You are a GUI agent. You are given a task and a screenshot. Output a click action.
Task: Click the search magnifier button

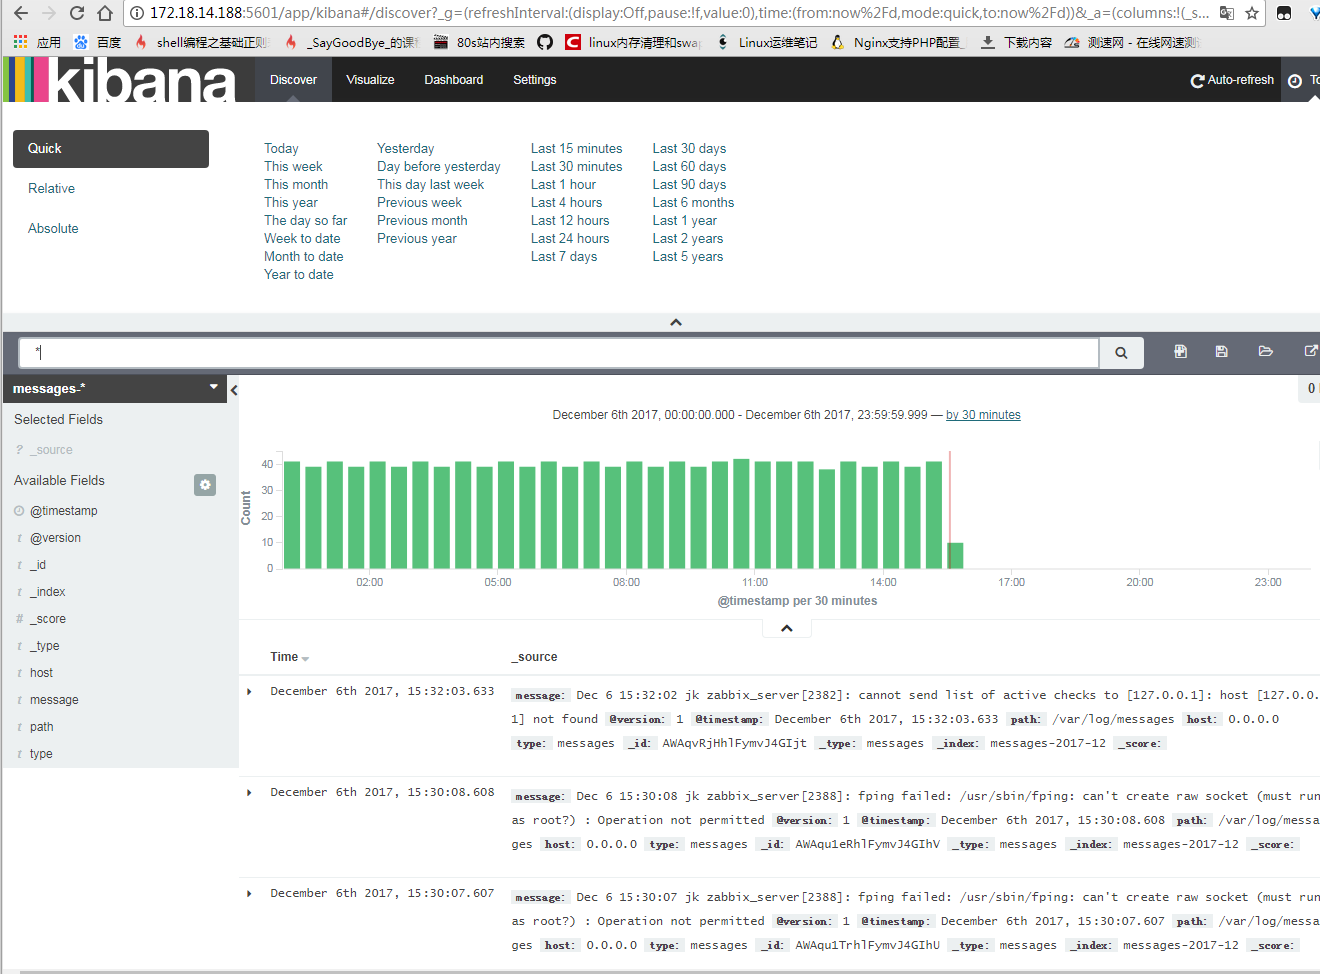point(1121,352)
